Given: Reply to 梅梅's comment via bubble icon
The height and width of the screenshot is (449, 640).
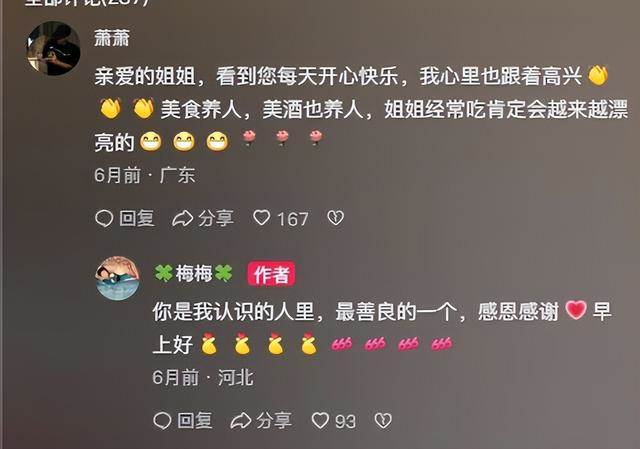Looking at the screenshot, I should [x=162, y=420].
